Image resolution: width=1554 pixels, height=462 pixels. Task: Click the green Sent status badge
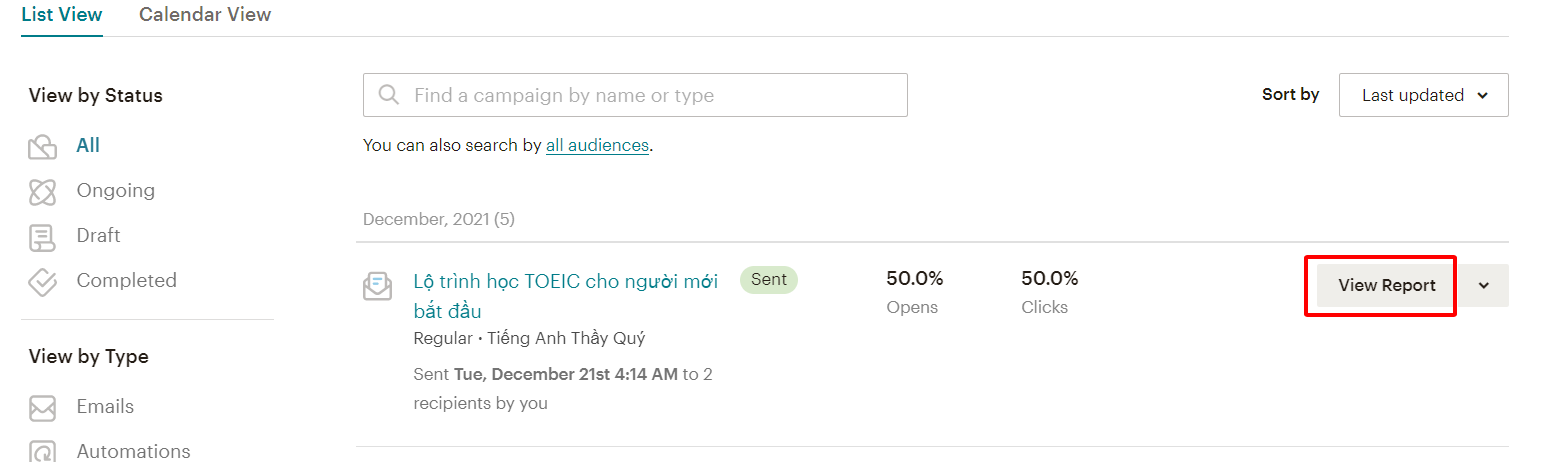(x=769, y=280)
